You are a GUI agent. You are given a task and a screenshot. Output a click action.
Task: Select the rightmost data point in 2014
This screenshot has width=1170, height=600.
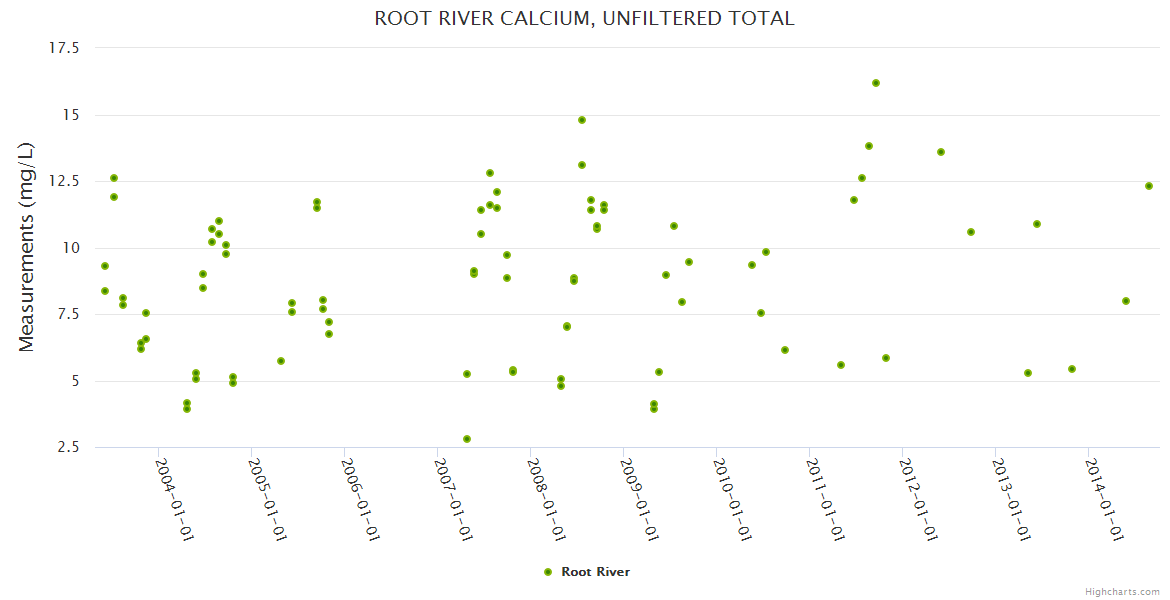(1149, 186)
